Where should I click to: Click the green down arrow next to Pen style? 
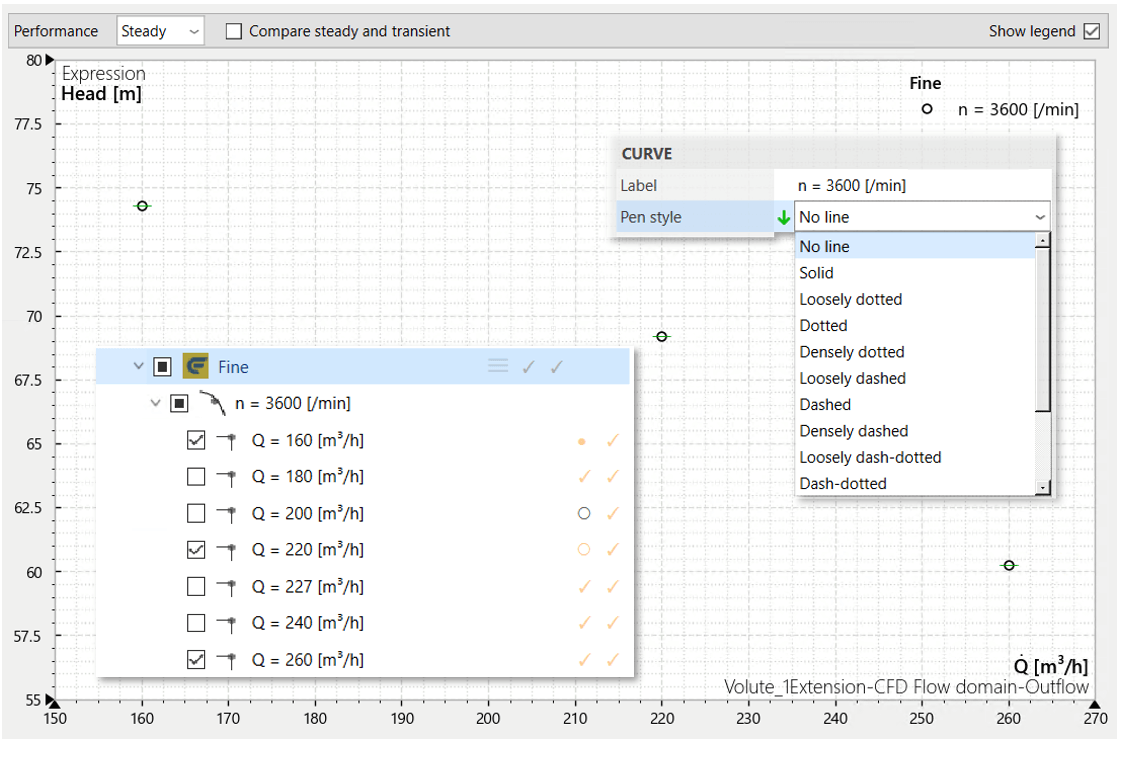click(x=784, y=217)
